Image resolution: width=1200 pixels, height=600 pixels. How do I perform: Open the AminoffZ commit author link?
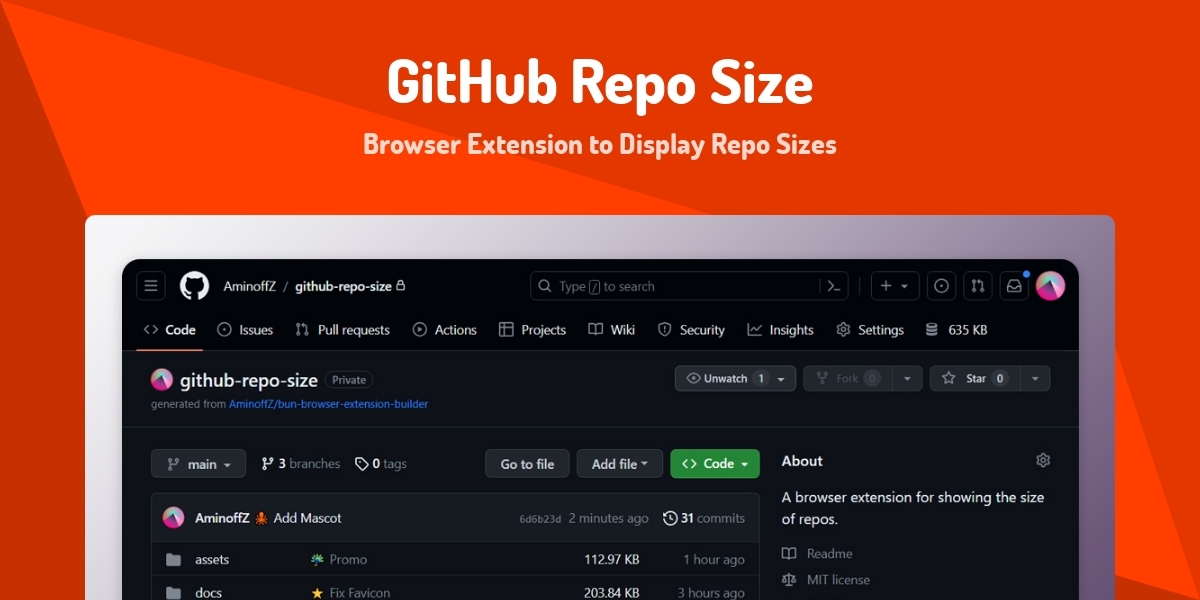(x=222, y=518)
